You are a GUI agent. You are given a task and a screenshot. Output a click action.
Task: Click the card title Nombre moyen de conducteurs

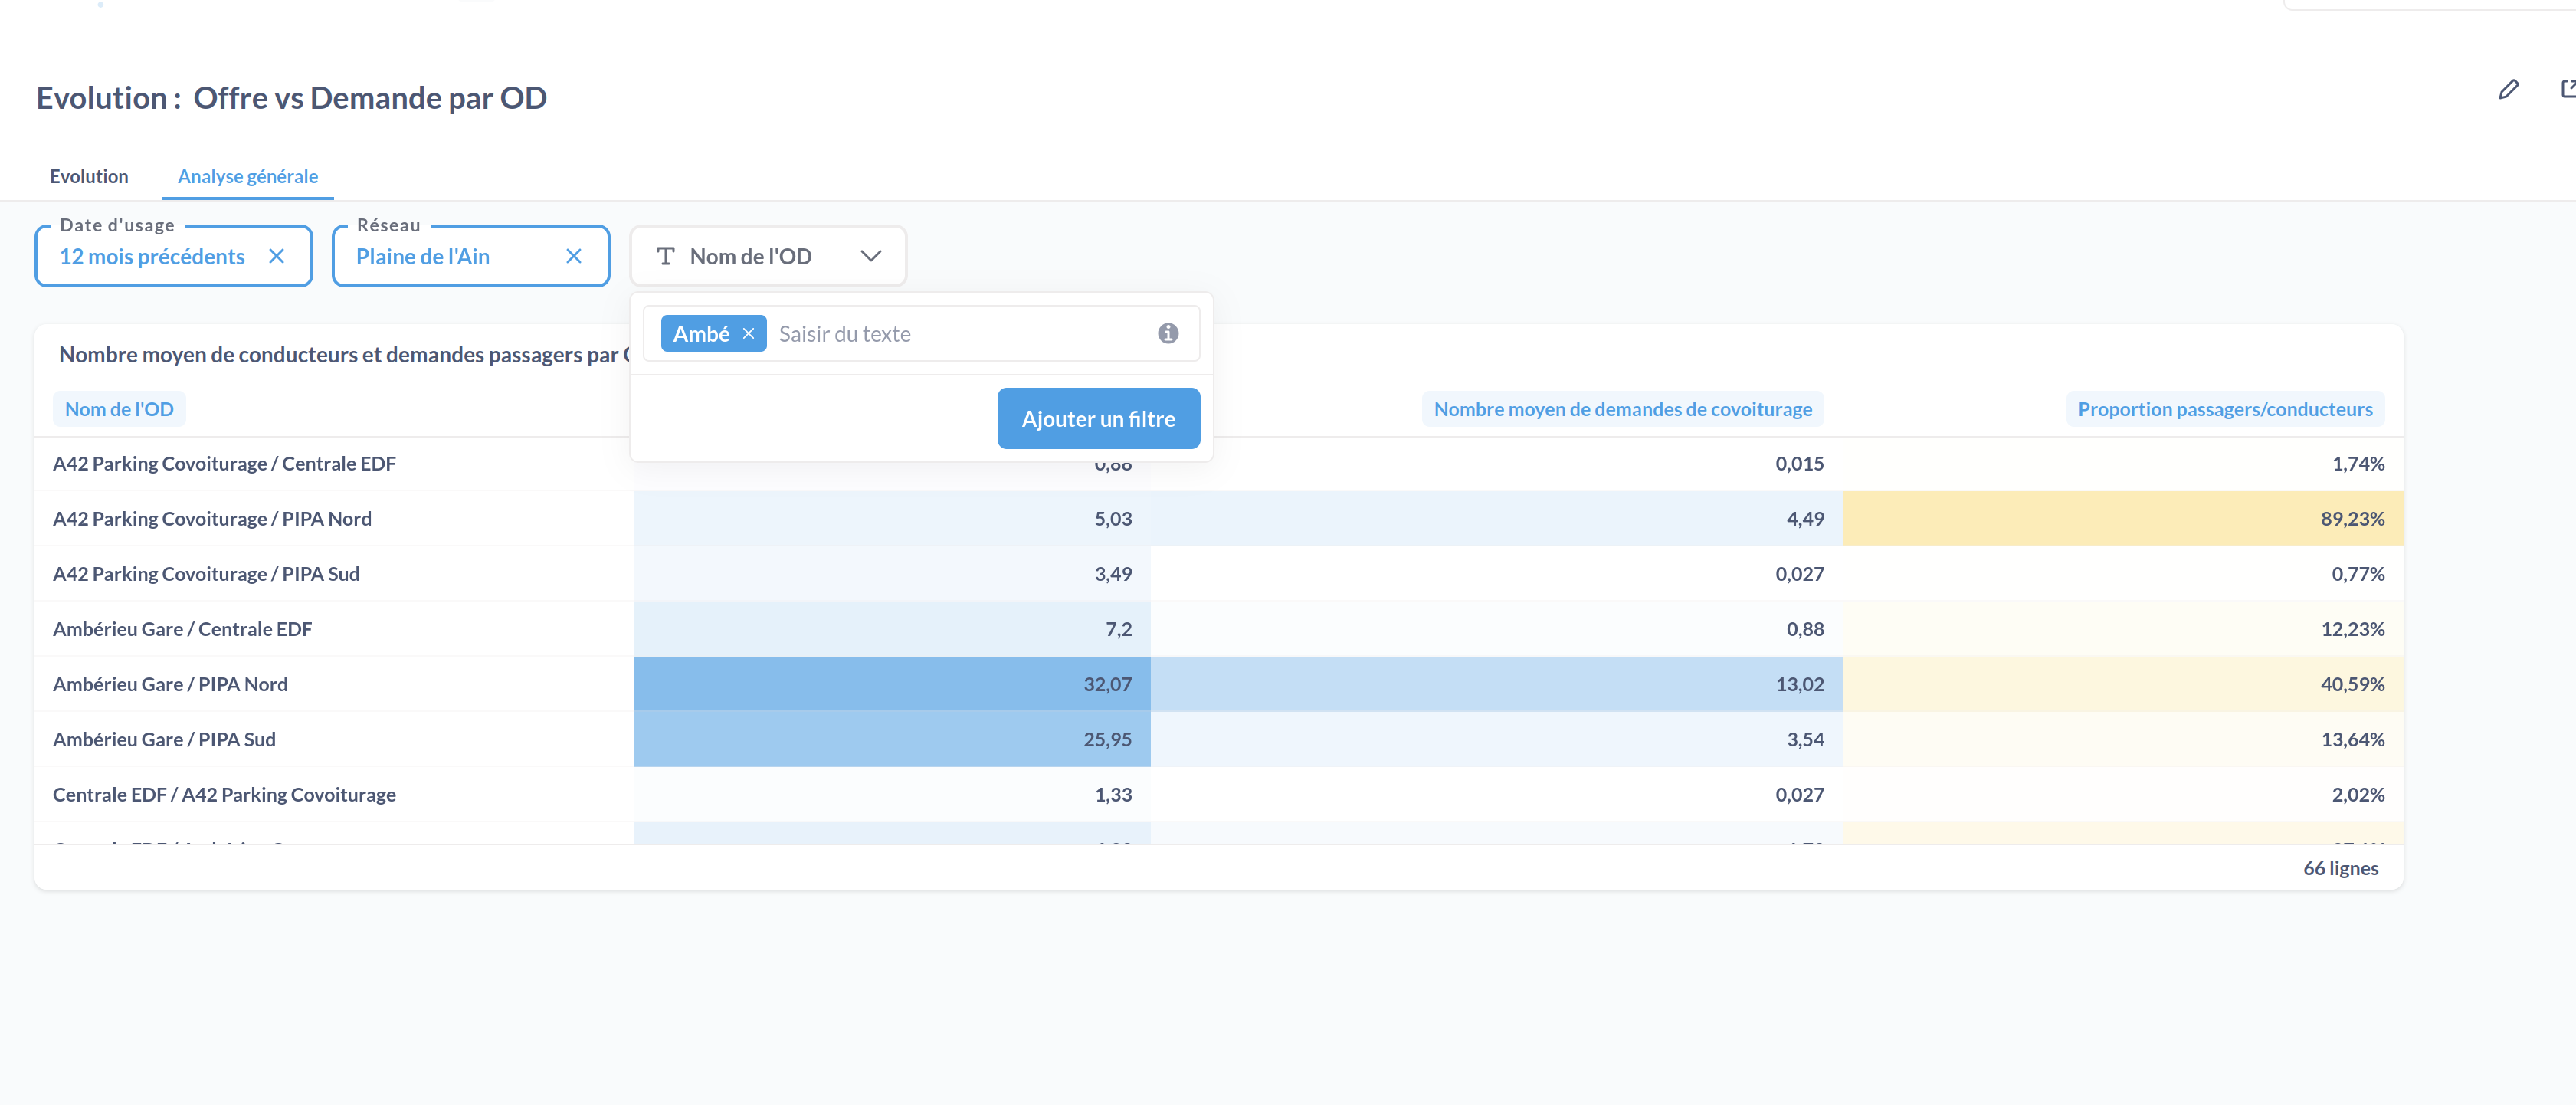[344, 355]
